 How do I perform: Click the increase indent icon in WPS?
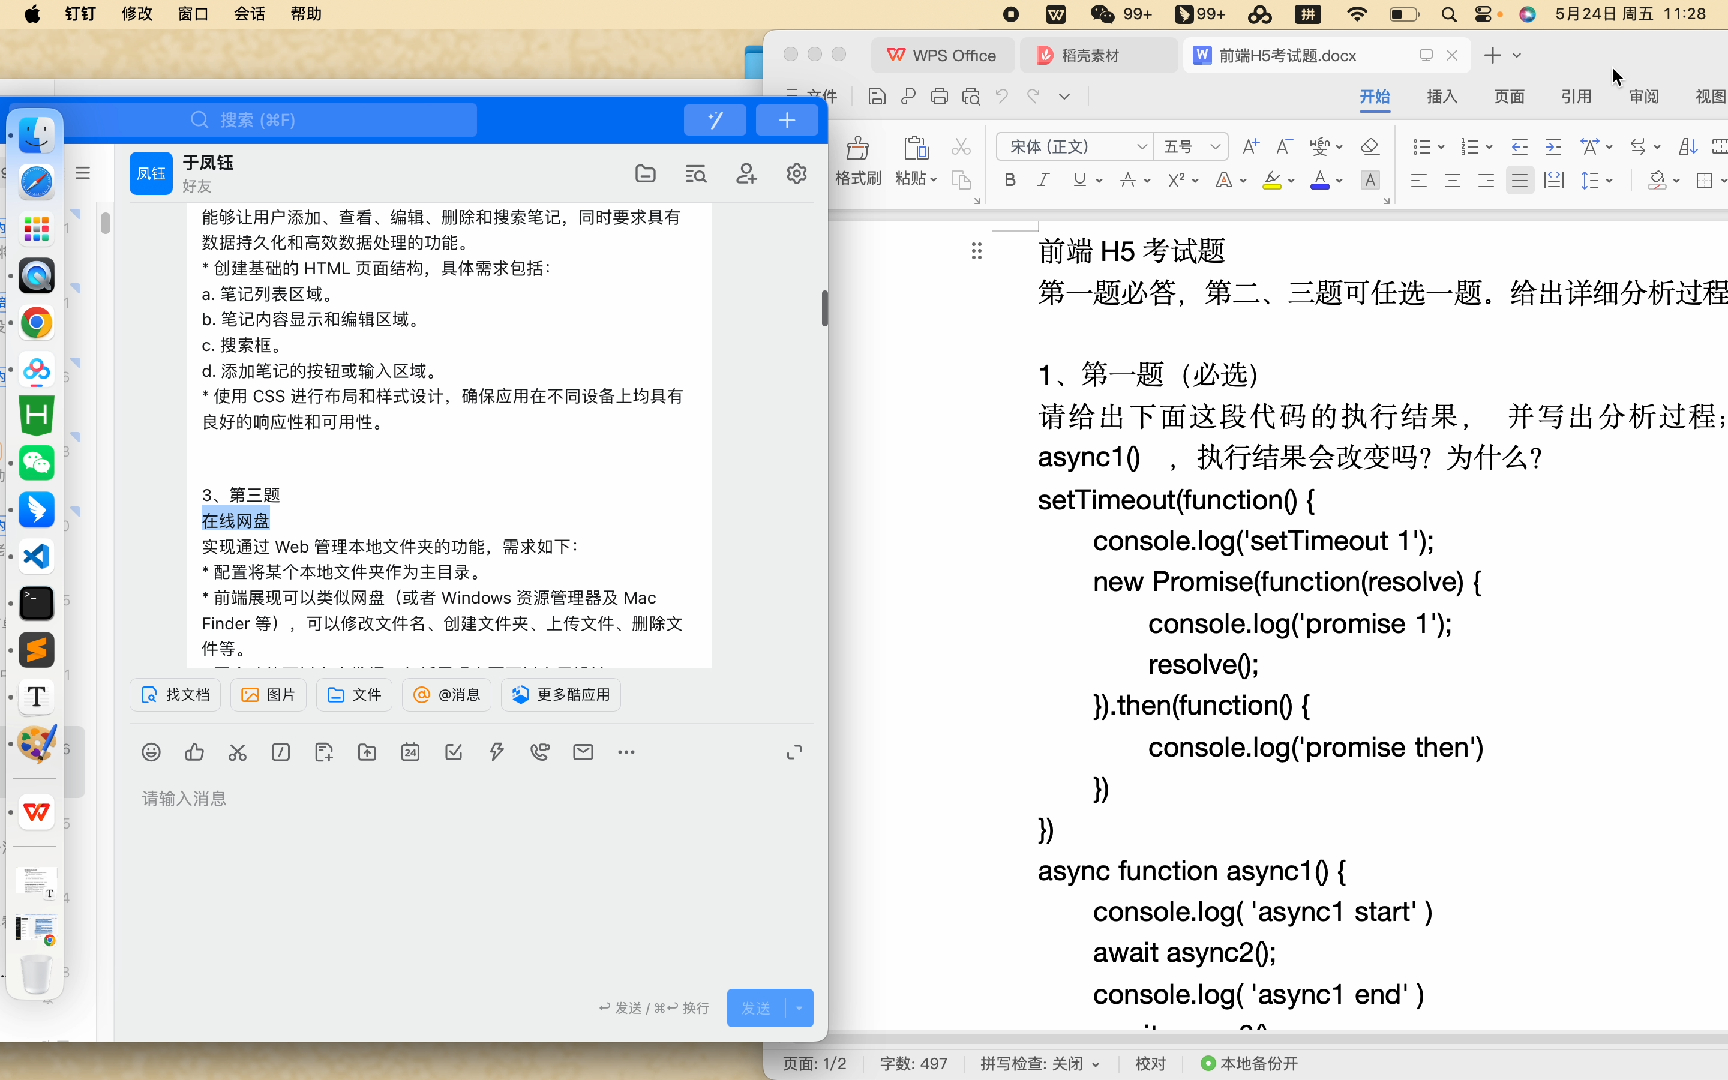(1553, 146)
